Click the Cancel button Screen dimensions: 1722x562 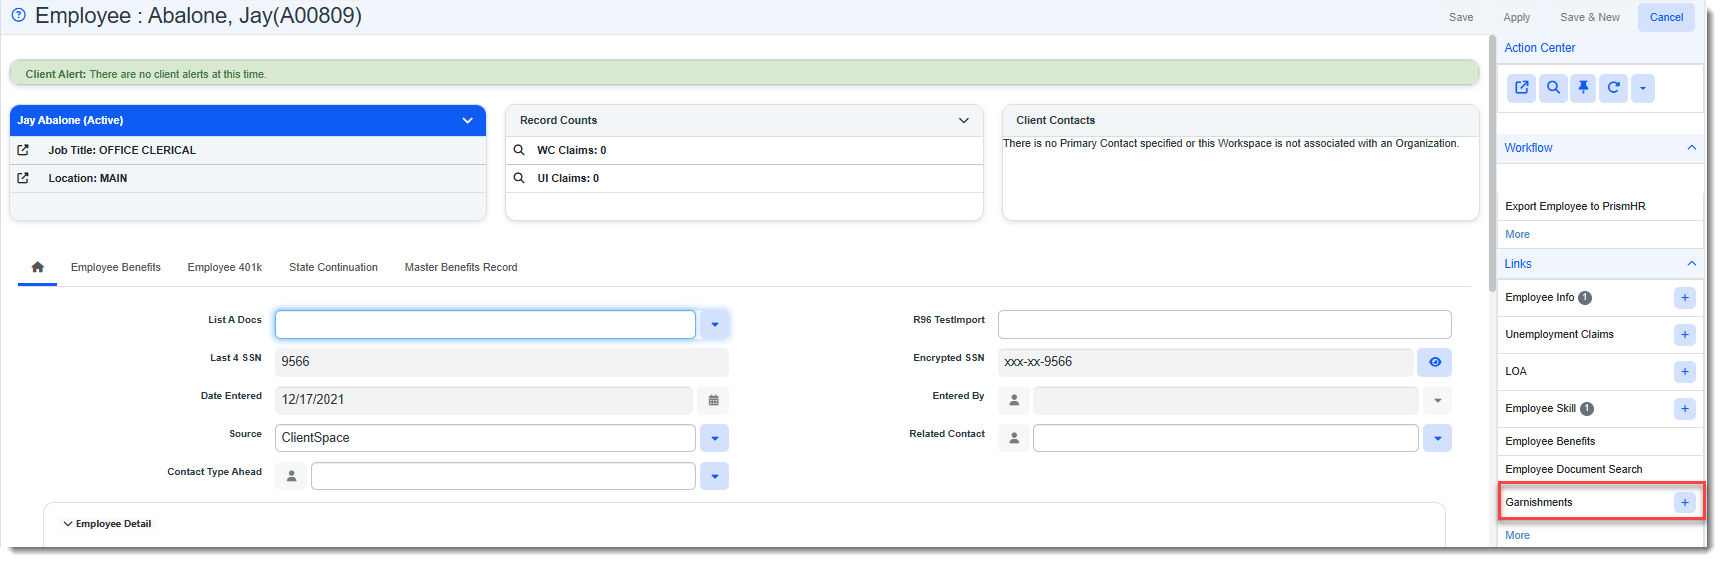coord(1666,17)
